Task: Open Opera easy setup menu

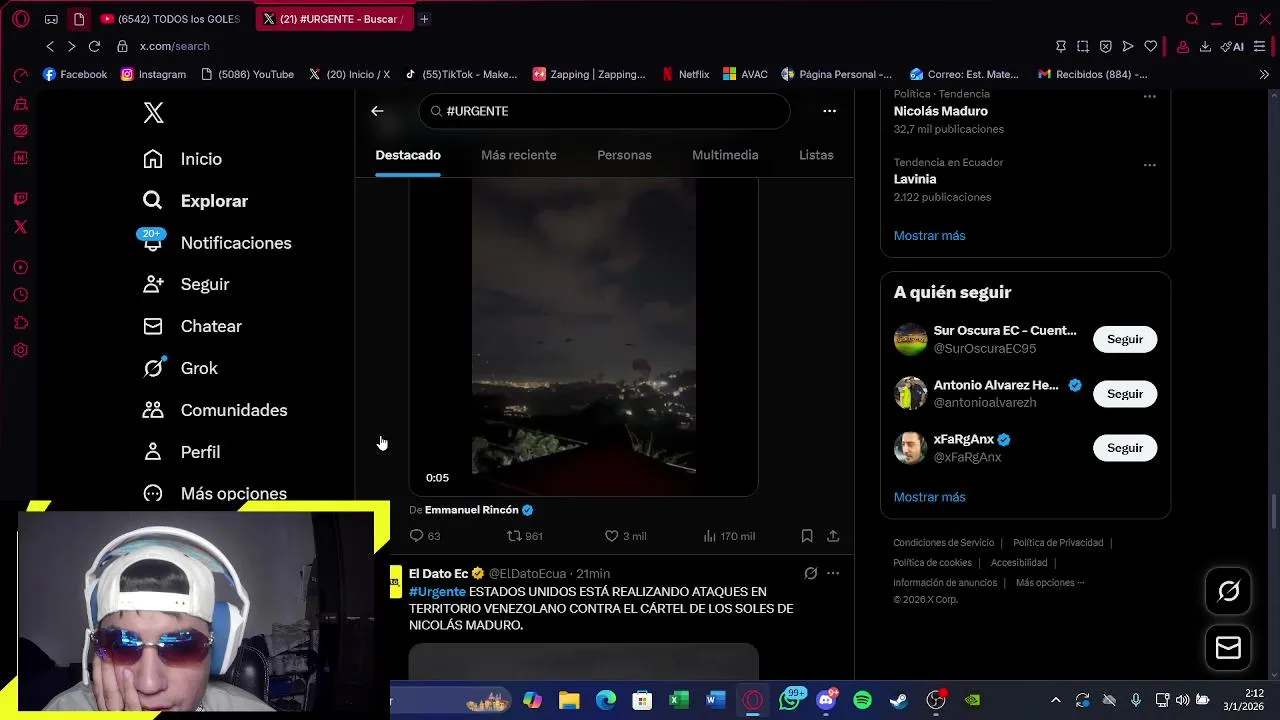Action: (x=1260, y=46)
